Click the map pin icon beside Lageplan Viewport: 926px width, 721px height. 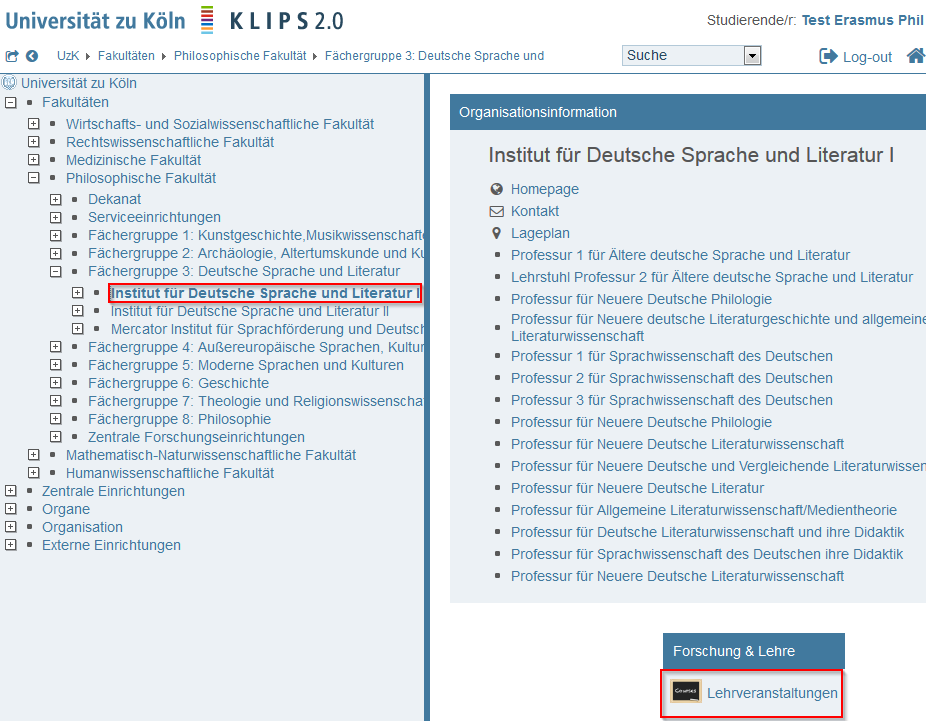coord(497,233)
